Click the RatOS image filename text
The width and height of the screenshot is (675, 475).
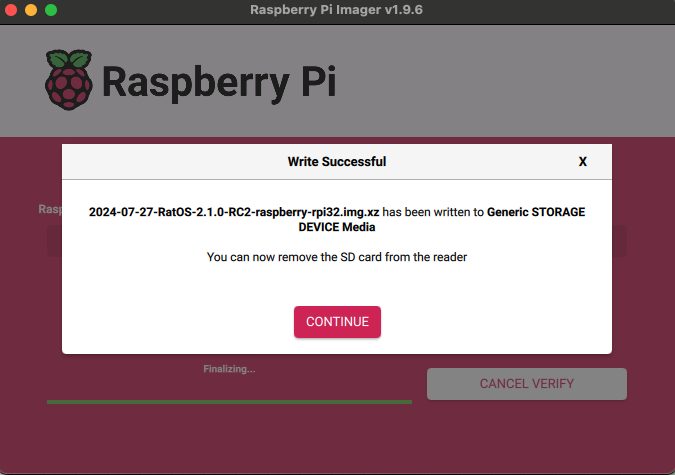point(234,212)
